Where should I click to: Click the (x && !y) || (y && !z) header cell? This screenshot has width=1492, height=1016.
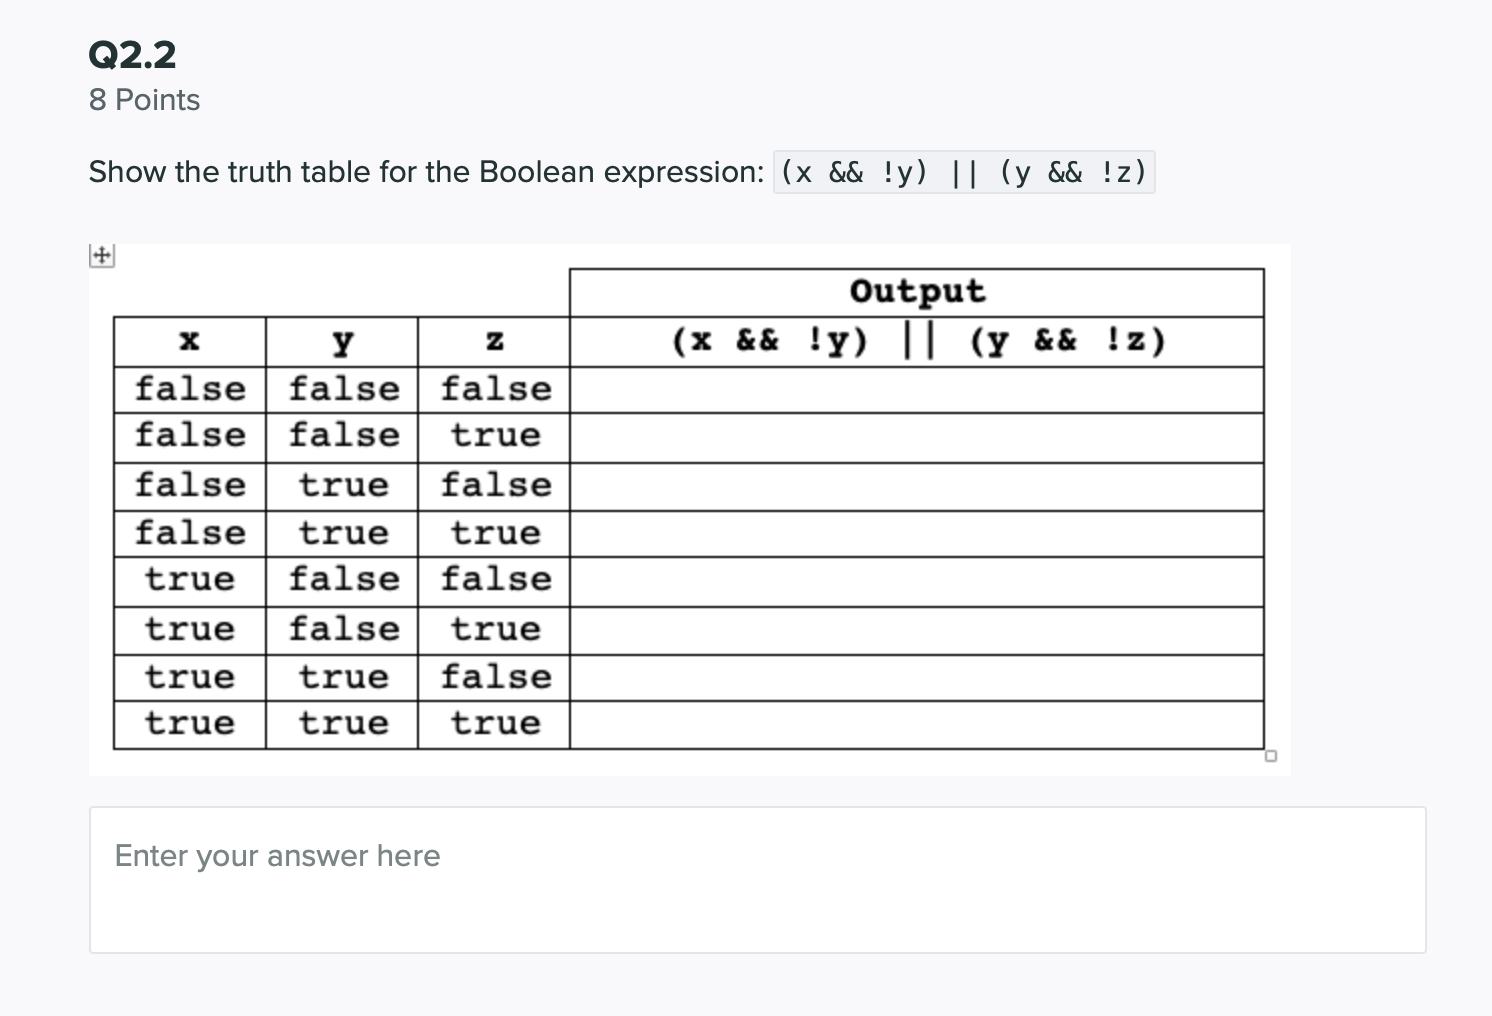tap(916, 341)
